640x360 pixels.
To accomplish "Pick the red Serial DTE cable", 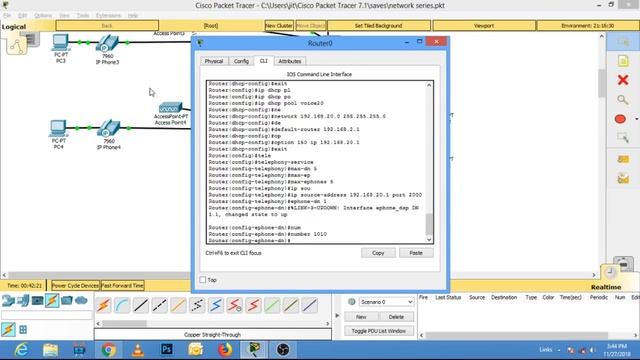I will click(x=253, y=305).
